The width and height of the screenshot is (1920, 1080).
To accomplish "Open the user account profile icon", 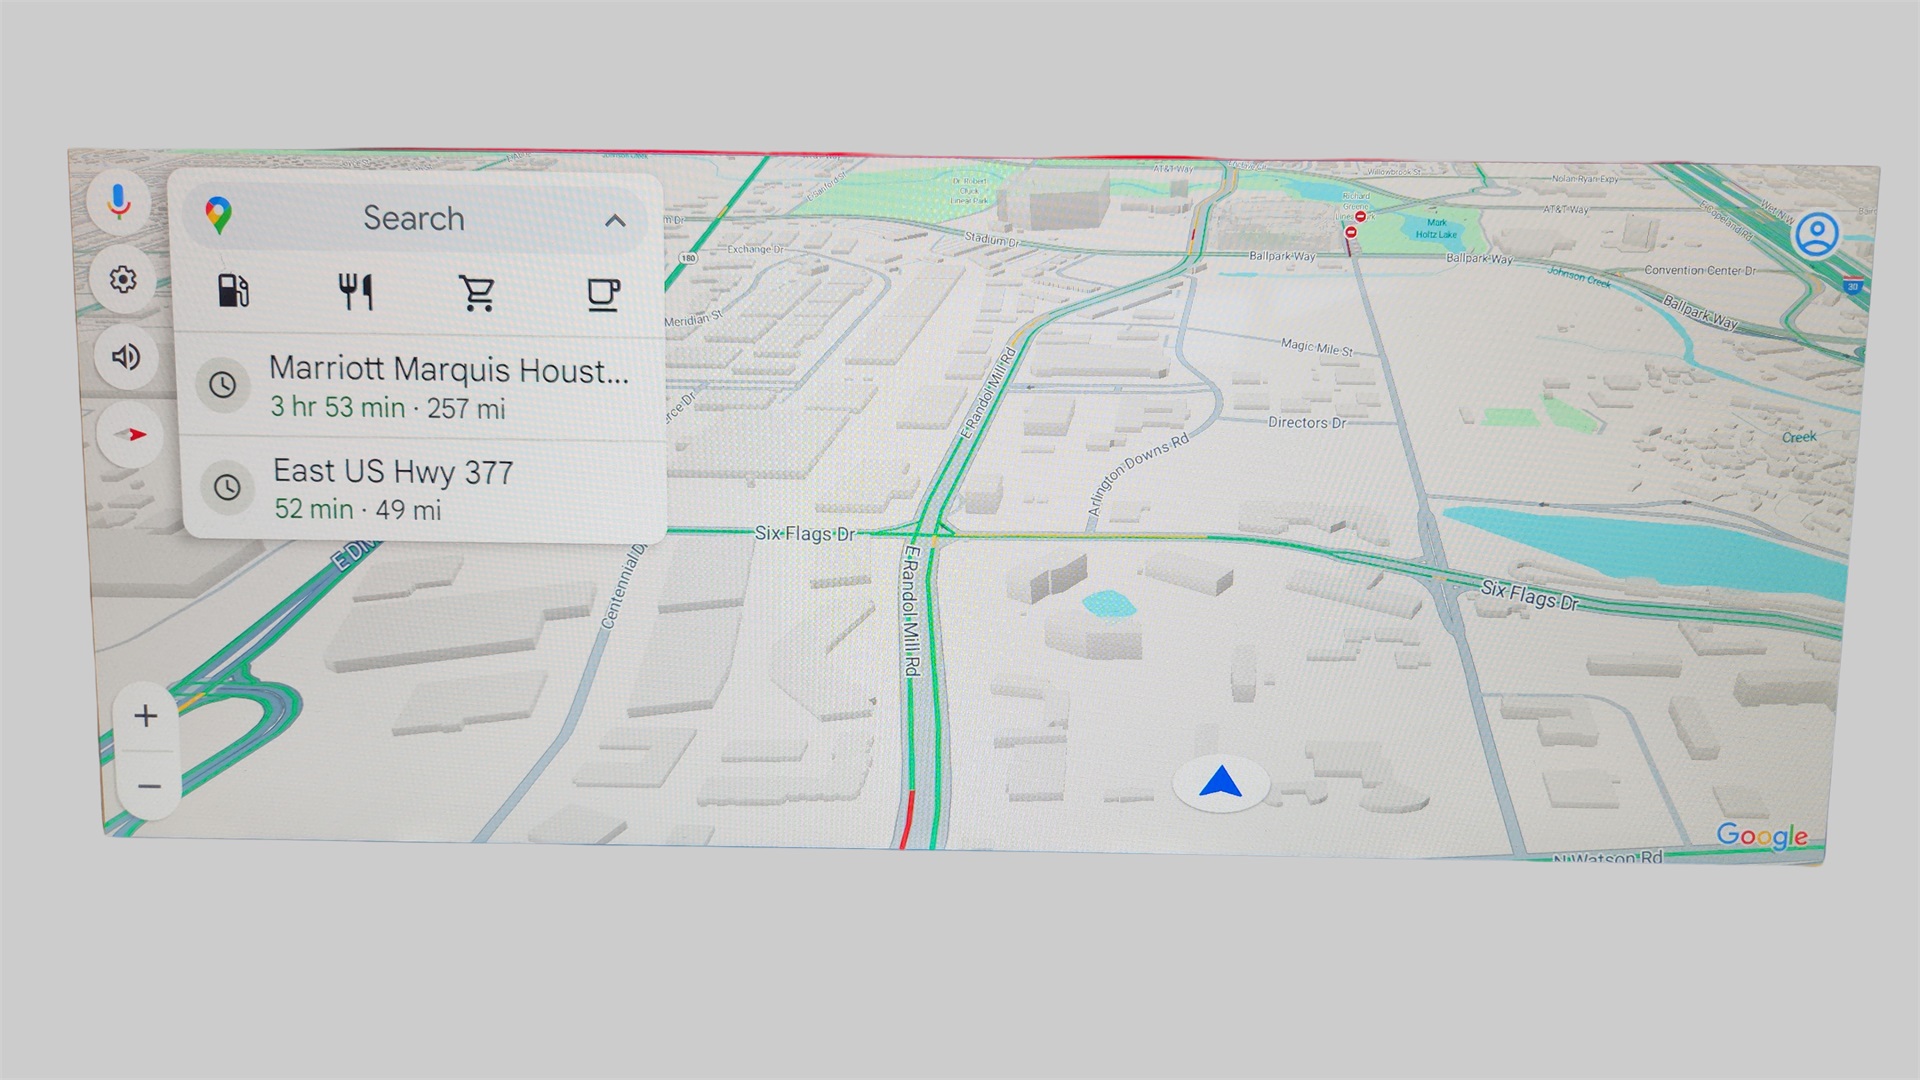I will click(x=1816, y=235).
